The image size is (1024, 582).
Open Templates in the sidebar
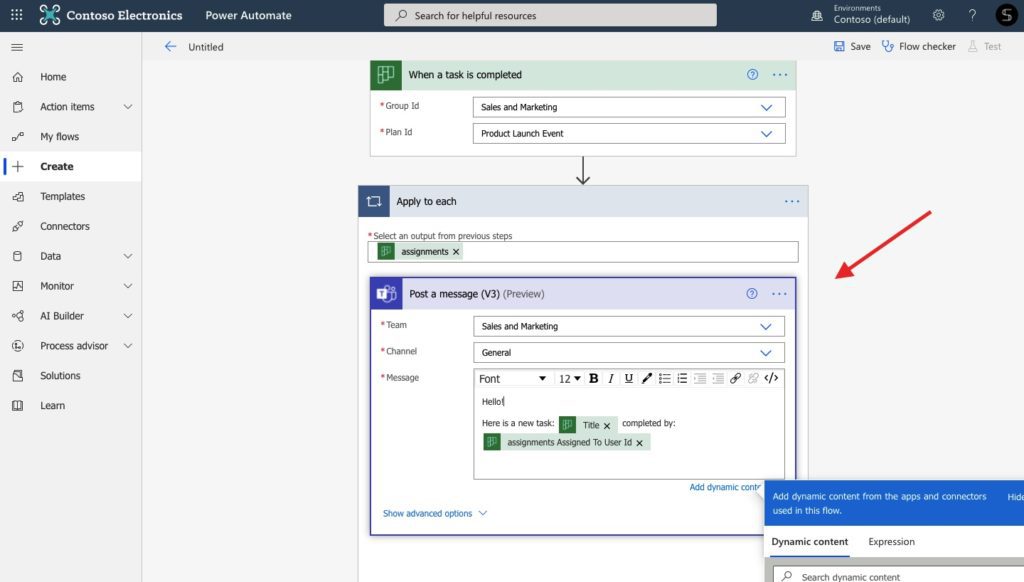(71, 196)
